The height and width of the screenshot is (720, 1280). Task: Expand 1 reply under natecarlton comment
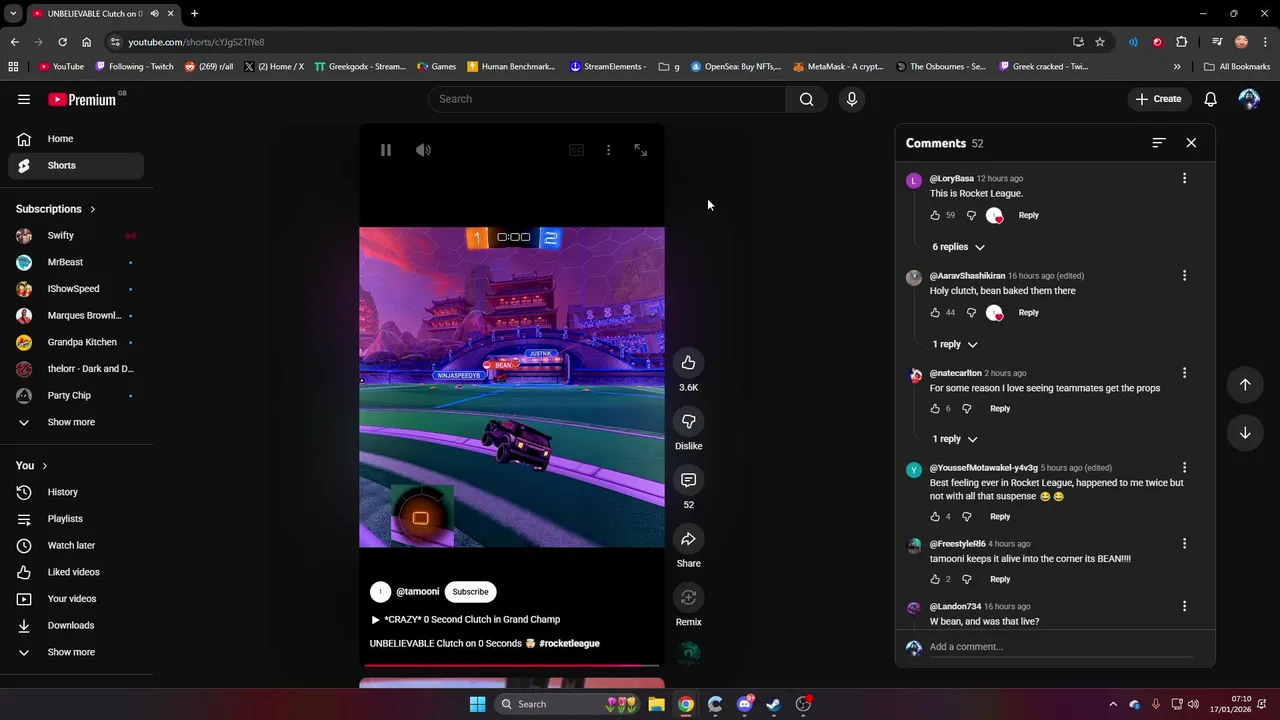coord(955,439)
